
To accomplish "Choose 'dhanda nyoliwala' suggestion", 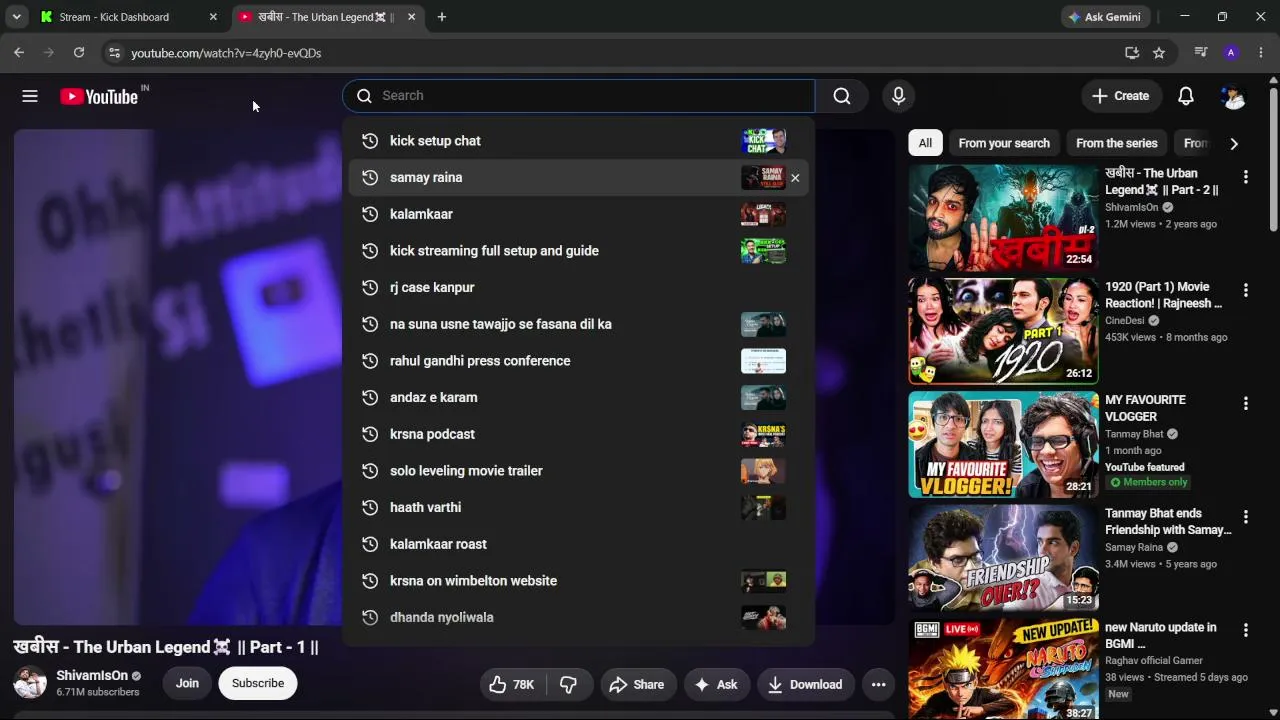I will tap(578, 618).
